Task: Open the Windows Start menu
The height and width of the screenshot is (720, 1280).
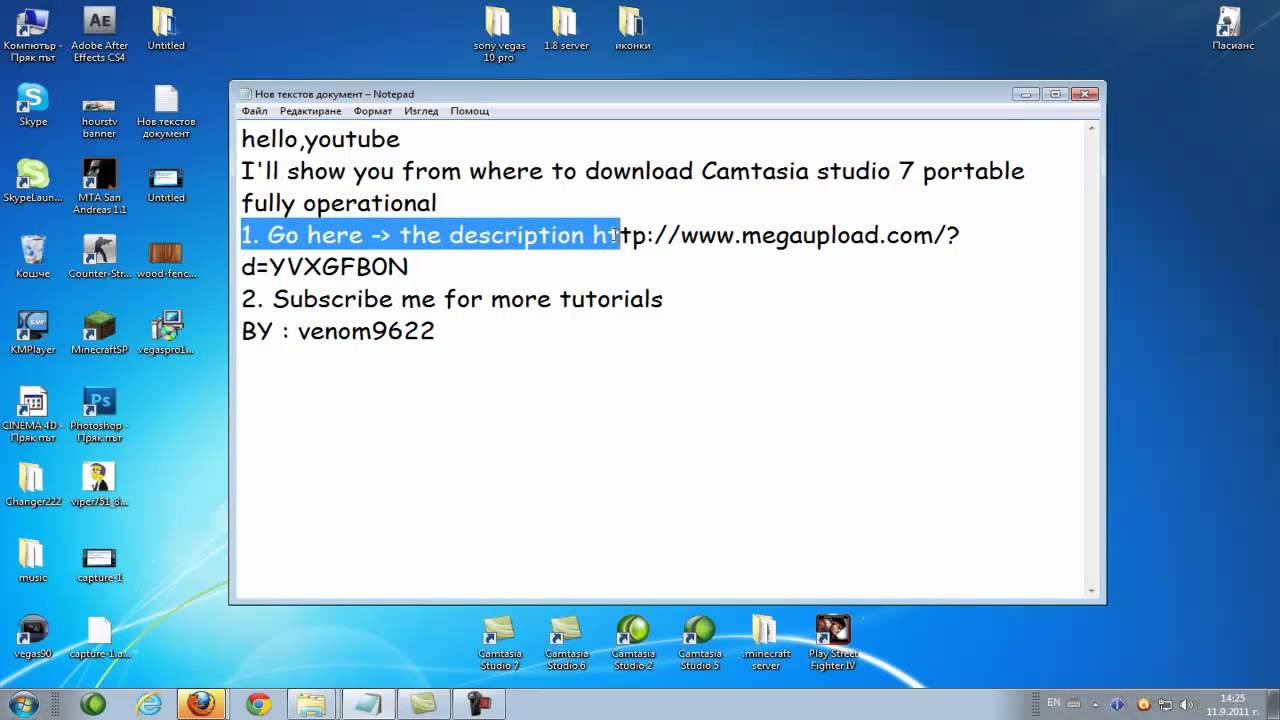Action: (x=23, y=703)
